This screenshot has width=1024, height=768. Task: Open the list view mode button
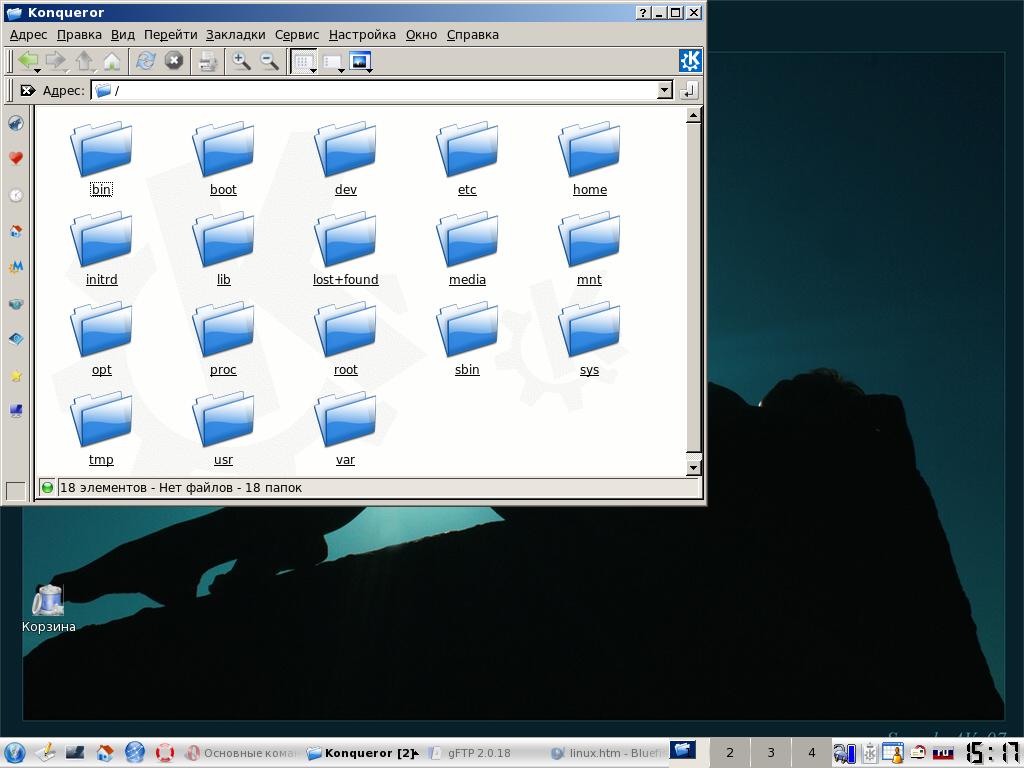(333, 61)
